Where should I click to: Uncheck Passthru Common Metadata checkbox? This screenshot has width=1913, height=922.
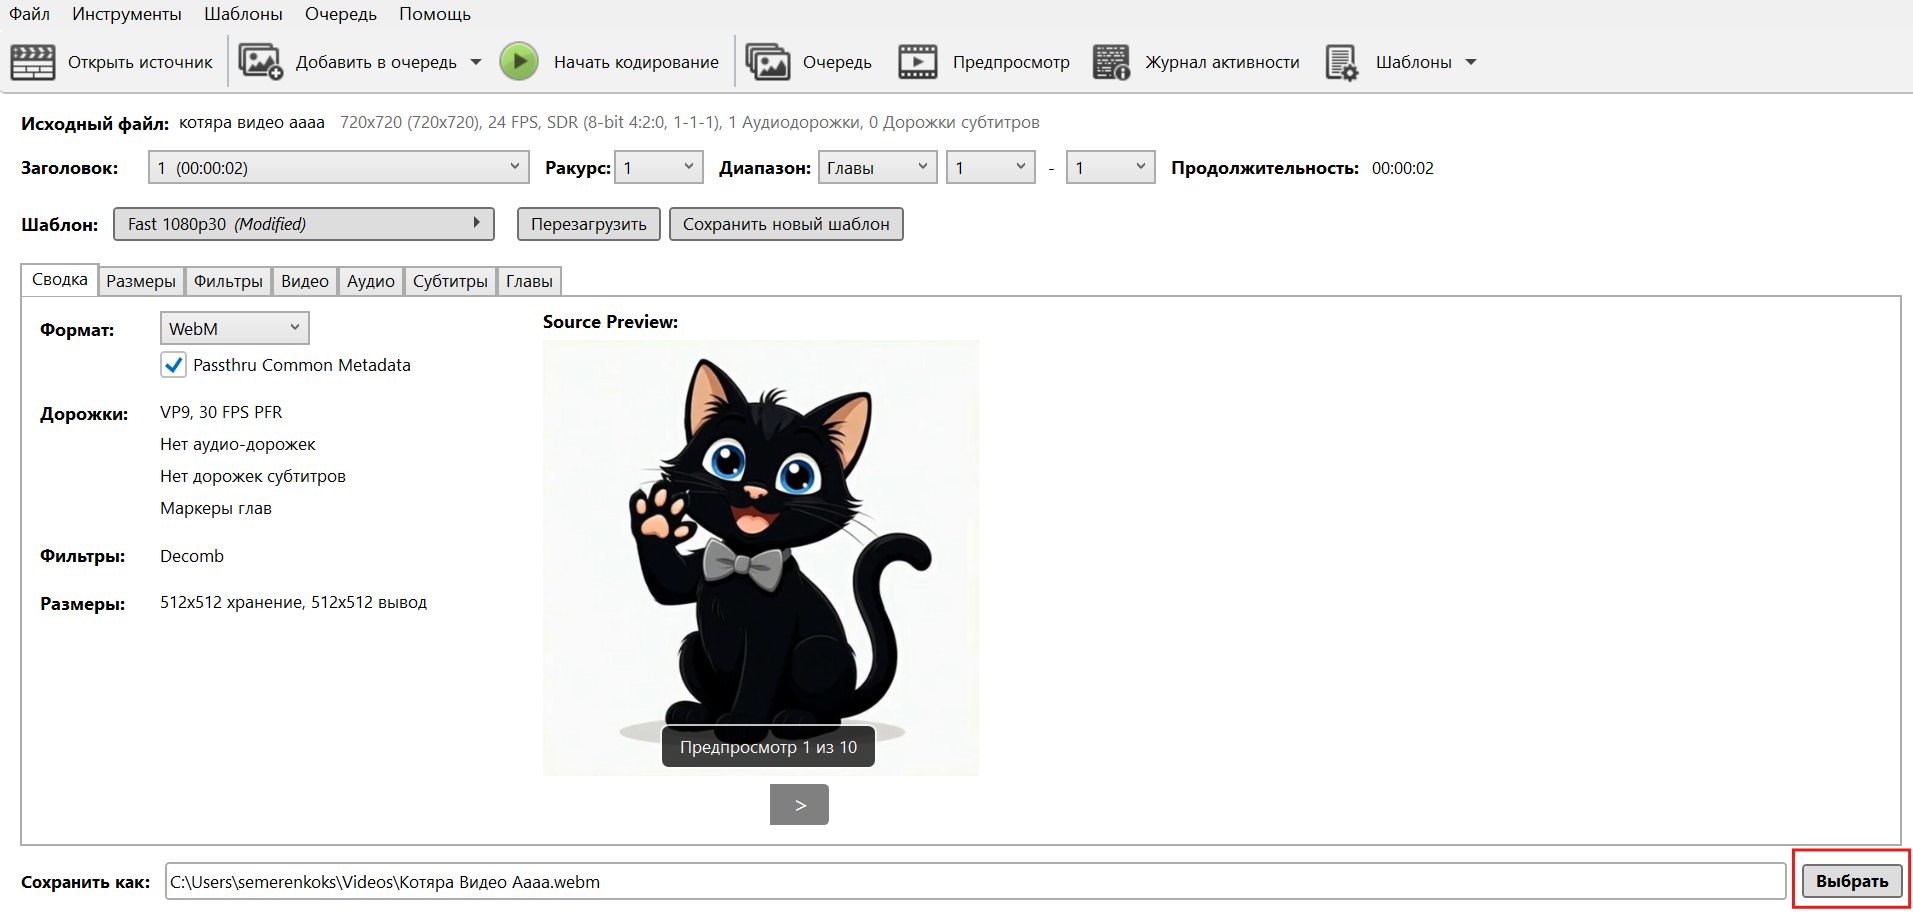pyautogui.click(x=173, y=365)
